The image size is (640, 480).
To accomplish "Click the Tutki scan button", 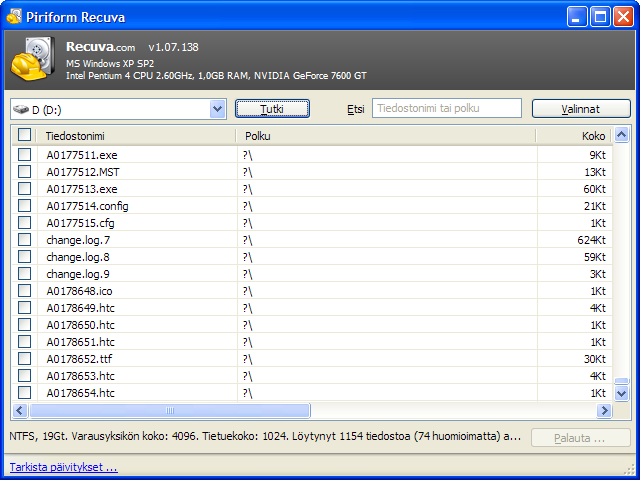I will 272,109.
